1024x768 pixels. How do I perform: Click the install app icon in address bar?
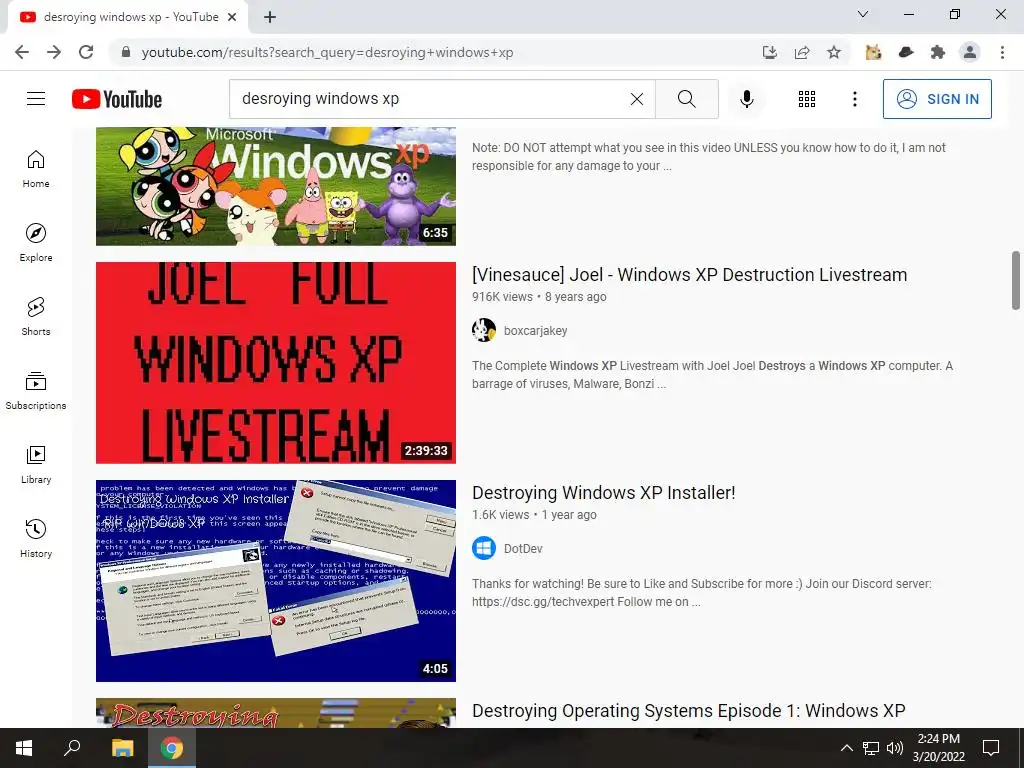770,52
